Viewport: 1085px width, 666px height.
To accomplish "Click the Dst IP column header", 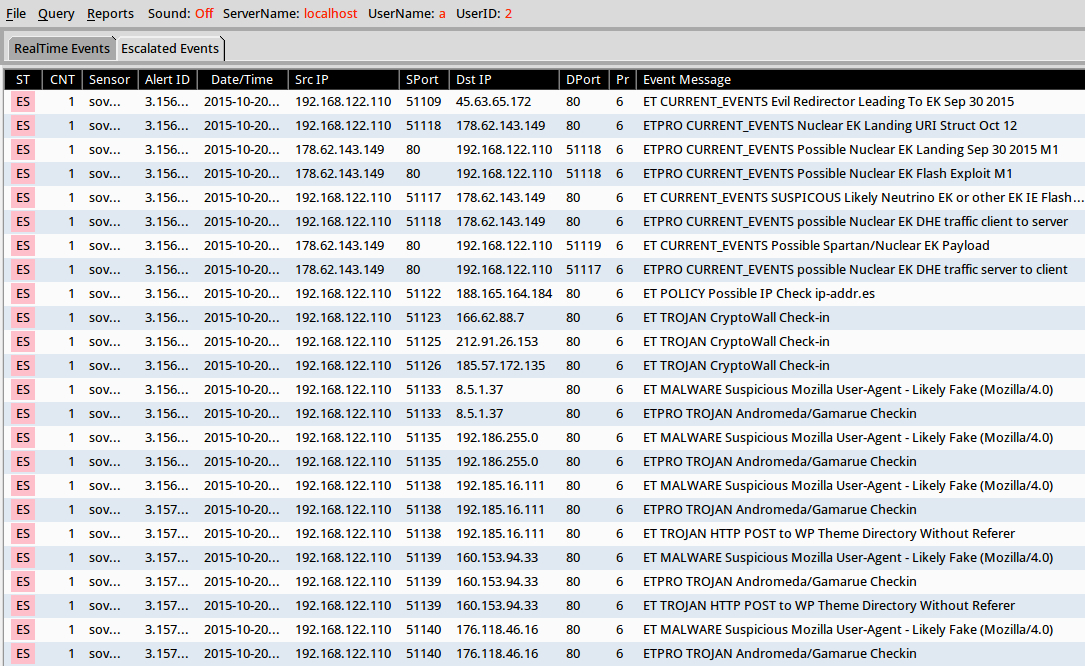I will tap(474, 80).
